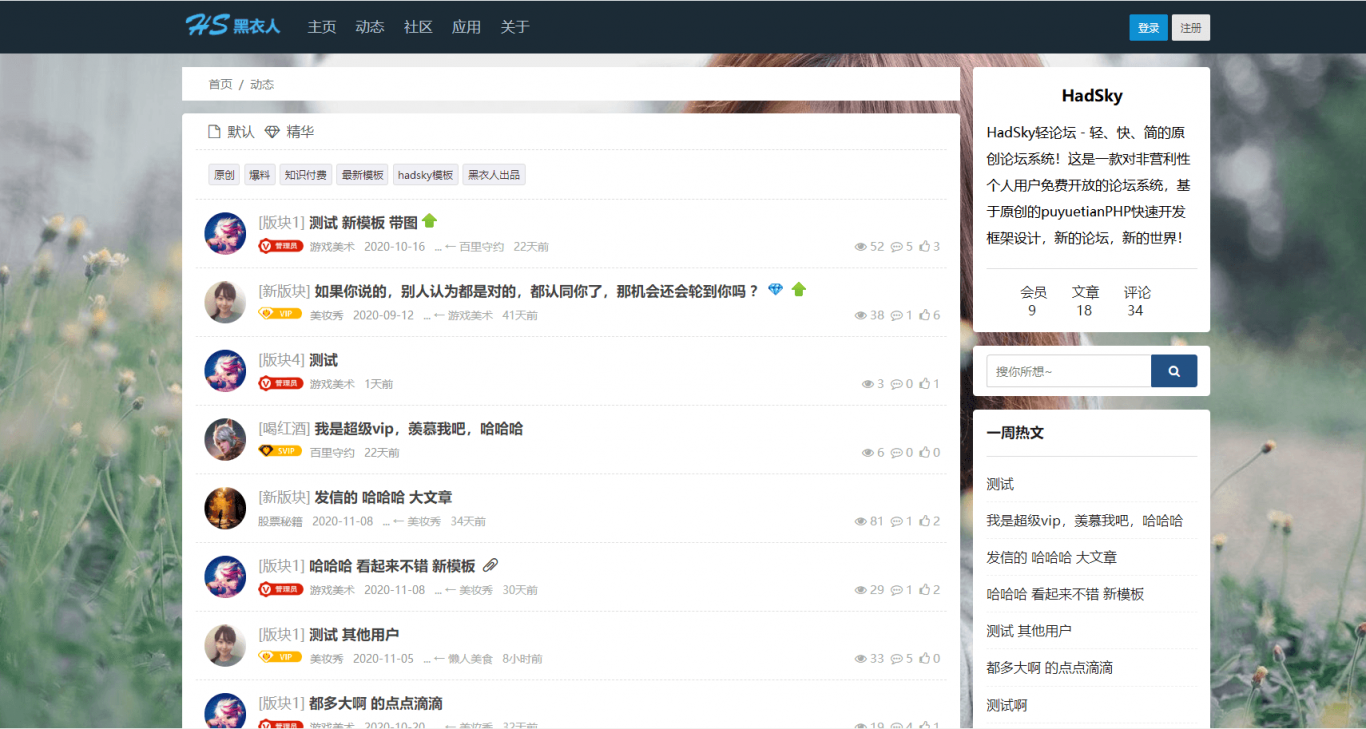Click the 文章 18 stat
The width and height of the screenshot is (1366, 729).
click(1085, 301)
